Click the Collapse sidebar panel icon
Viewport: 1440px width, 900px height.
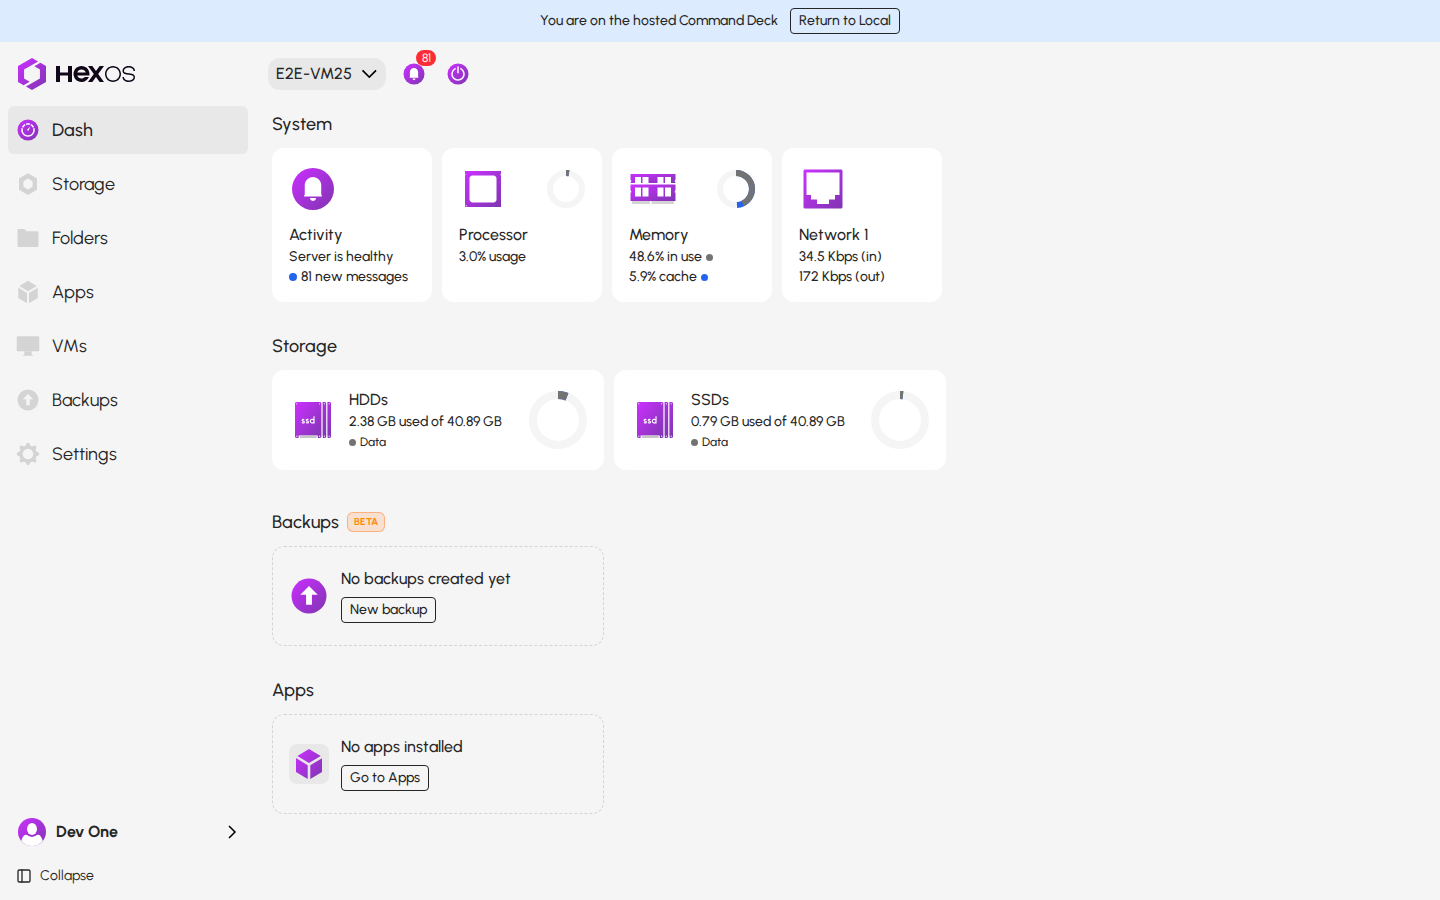point(24,876)
